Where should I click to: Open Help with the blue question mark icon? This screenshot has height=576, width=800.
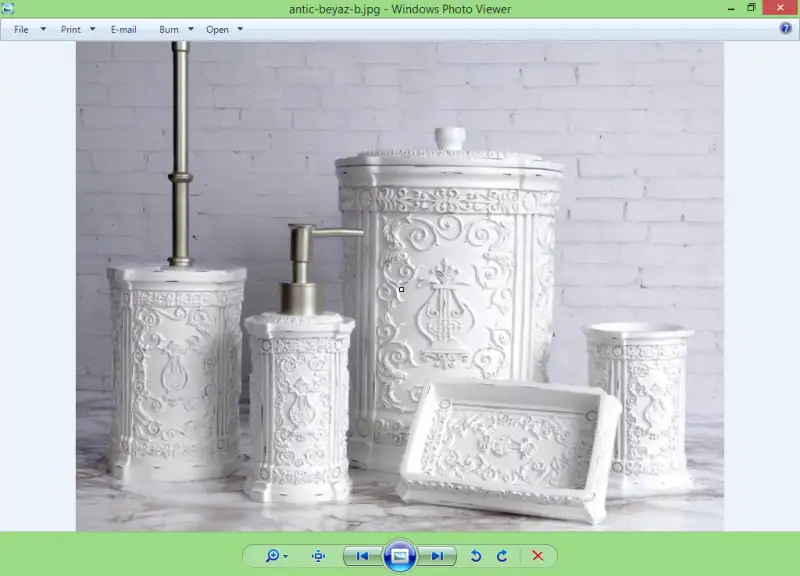coord(785,29)
